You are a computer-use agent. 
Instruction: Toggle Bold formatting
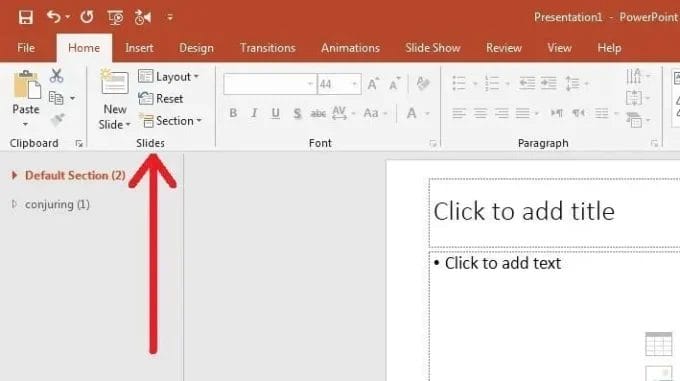[x=233, y=113]
